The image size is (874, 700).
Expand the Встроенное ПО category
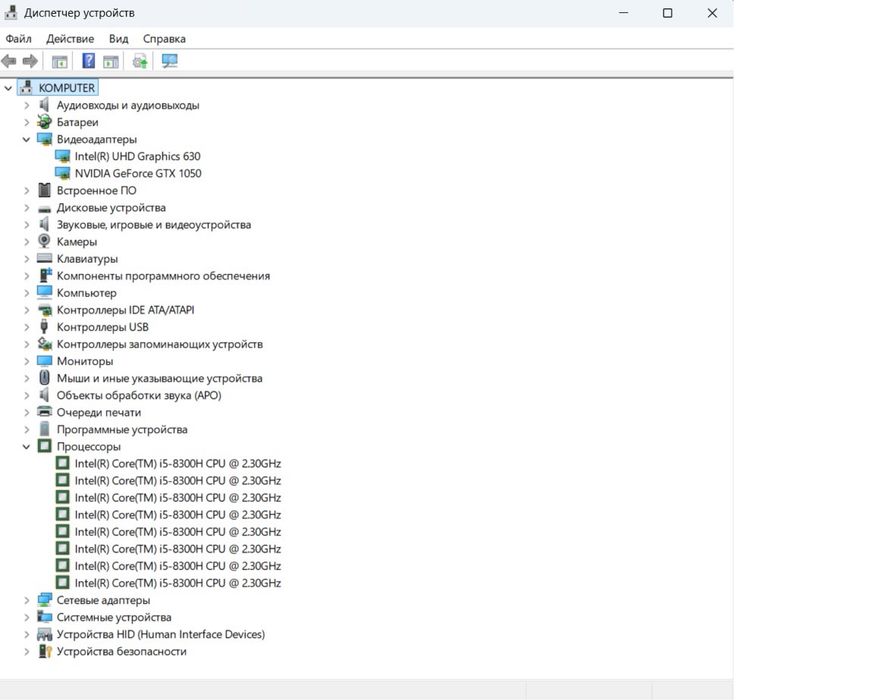pos(26,191)
